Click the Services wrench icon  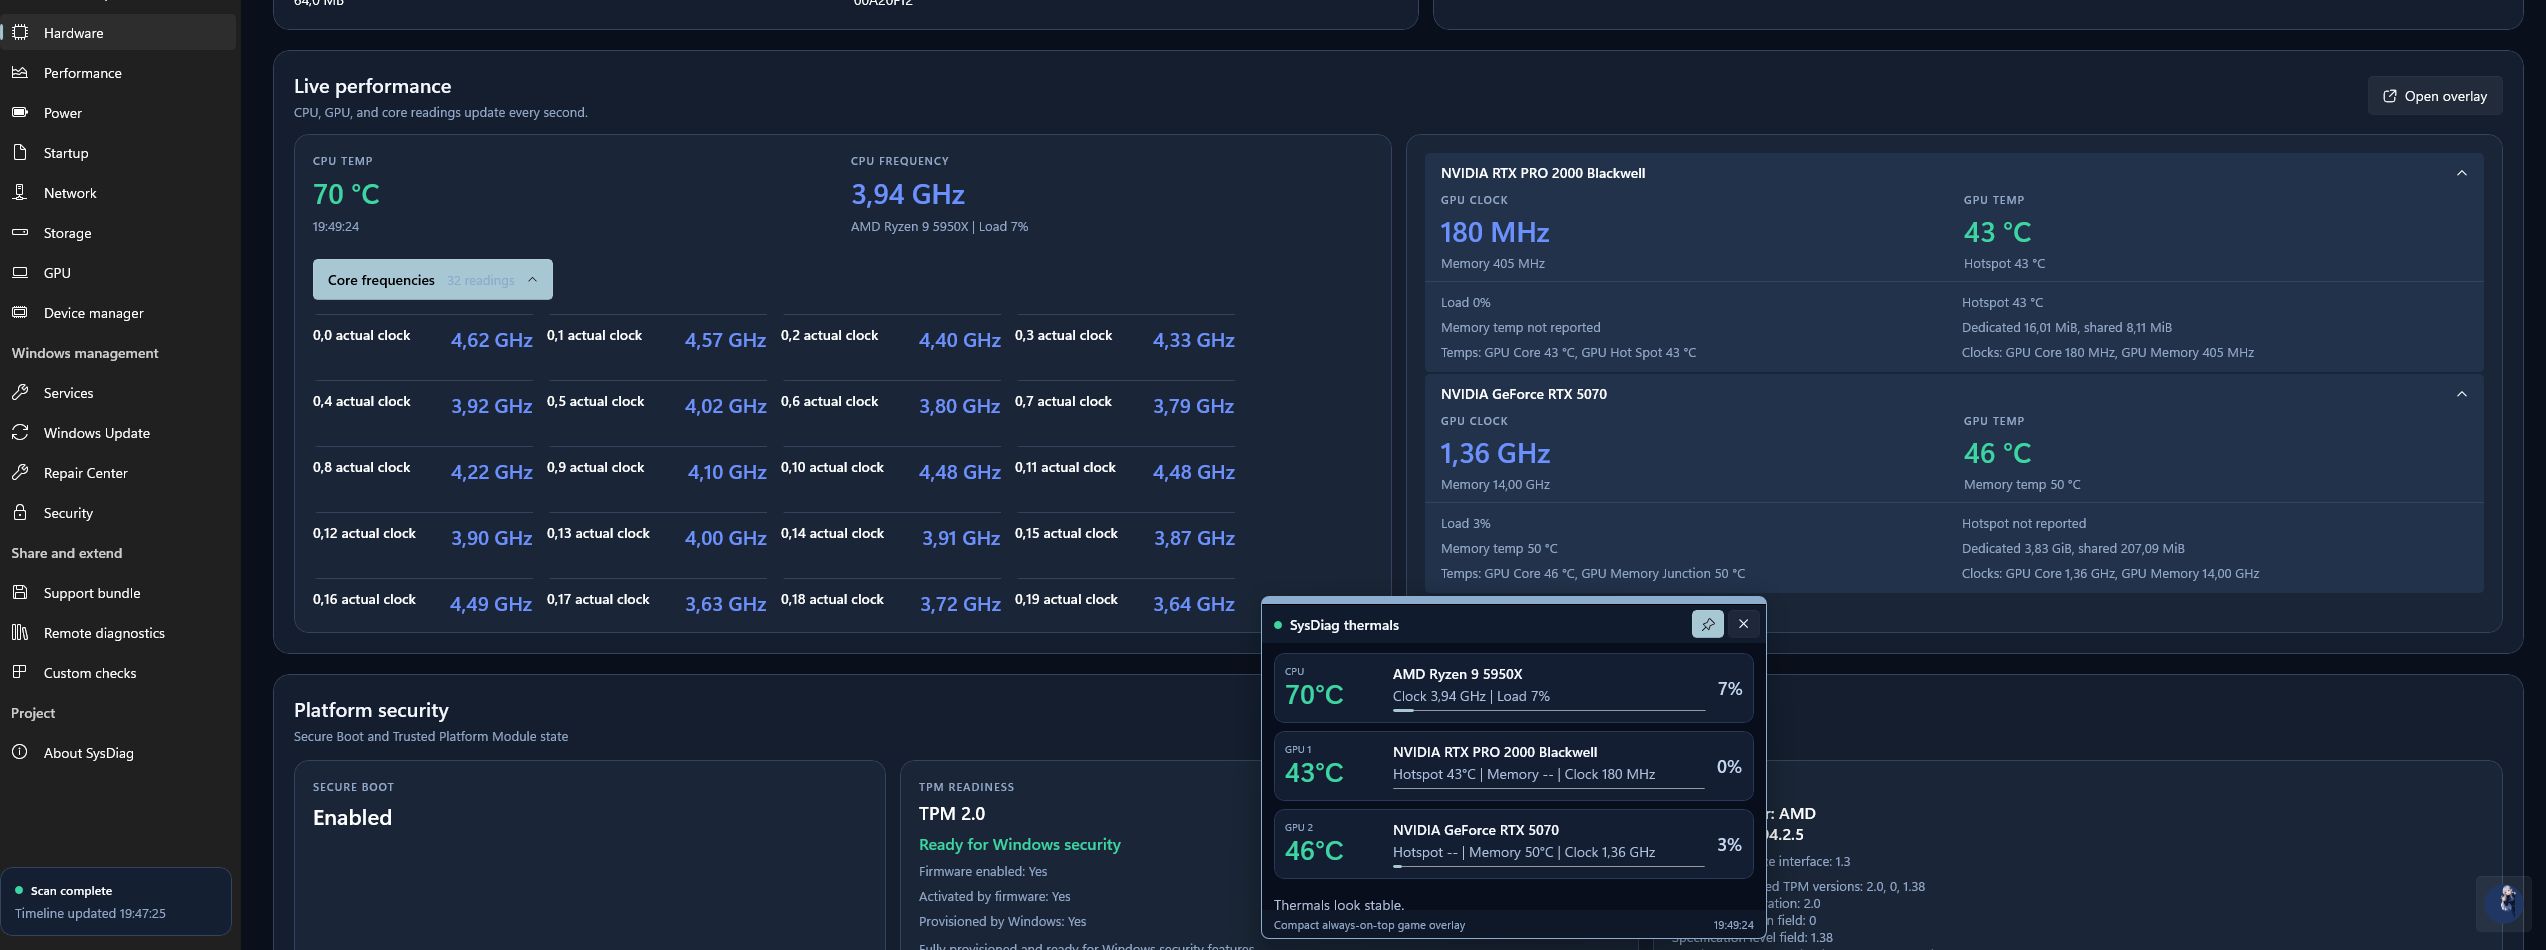click(x=20, y=392)
